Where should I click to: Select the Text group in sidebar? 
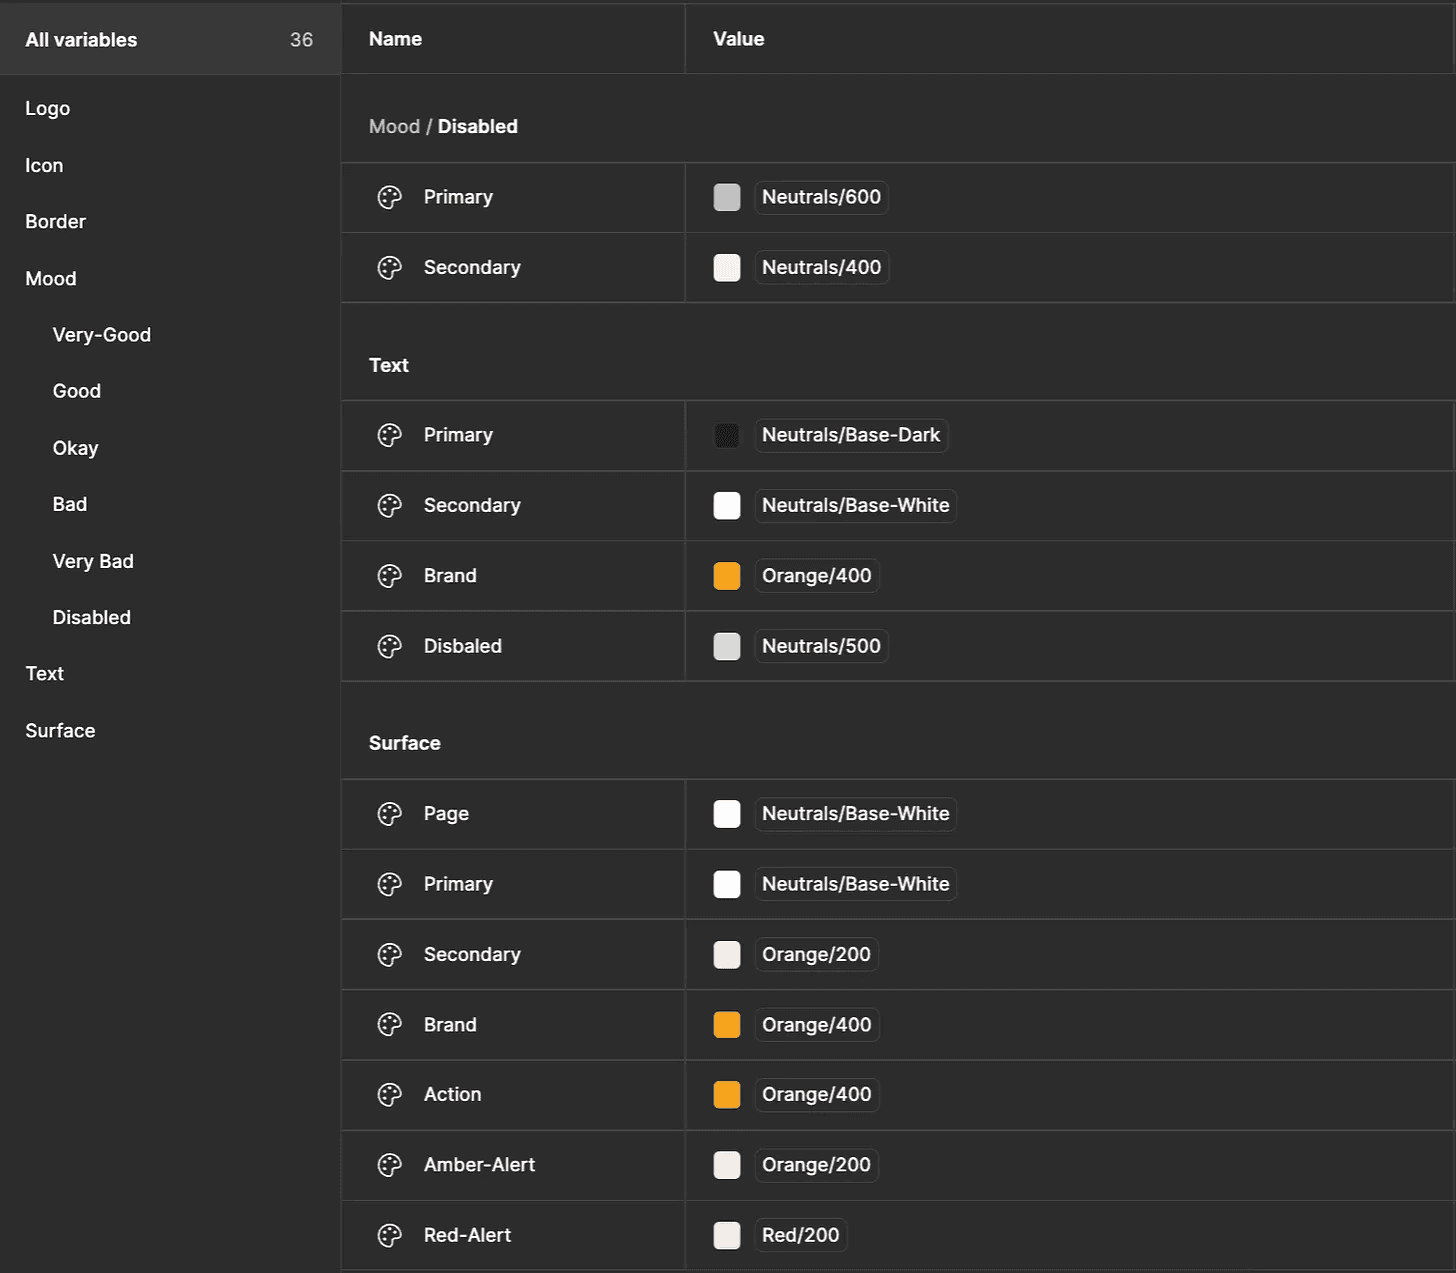45,673
